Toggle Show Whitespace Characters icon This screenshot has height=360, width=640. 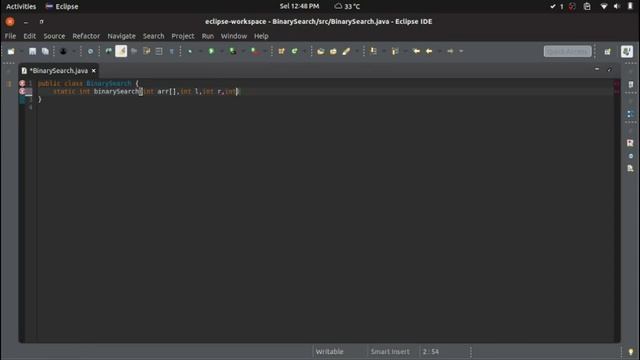(x=171, y=51)
